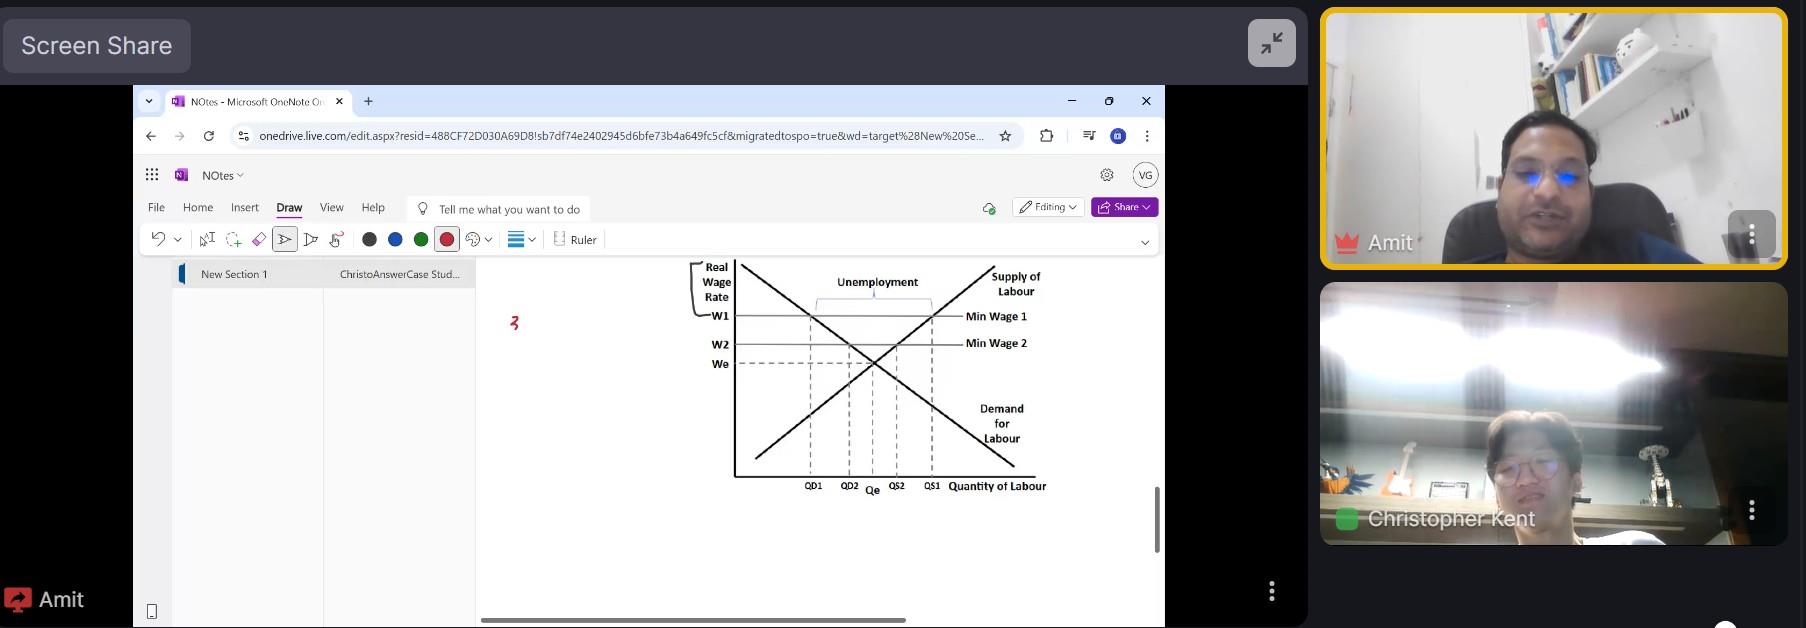Select the Eraser tool
This screenshot has height=628, width=1806.
click(x=259, y=240)
